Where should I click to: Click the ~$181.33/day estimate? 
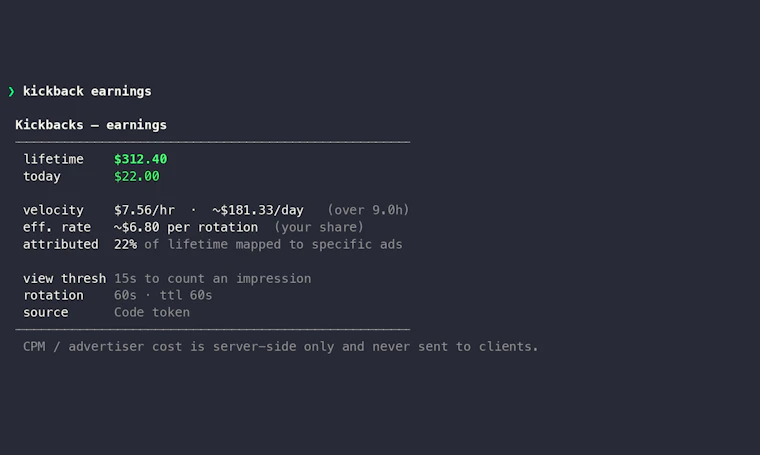coord(258,210)
